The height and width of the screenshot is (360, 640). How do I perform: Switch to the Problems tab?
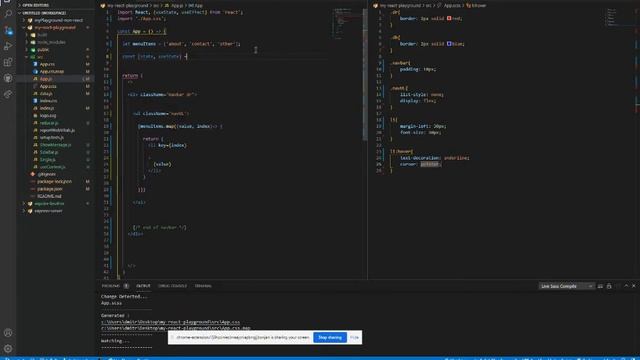click(x=111, y=286)
